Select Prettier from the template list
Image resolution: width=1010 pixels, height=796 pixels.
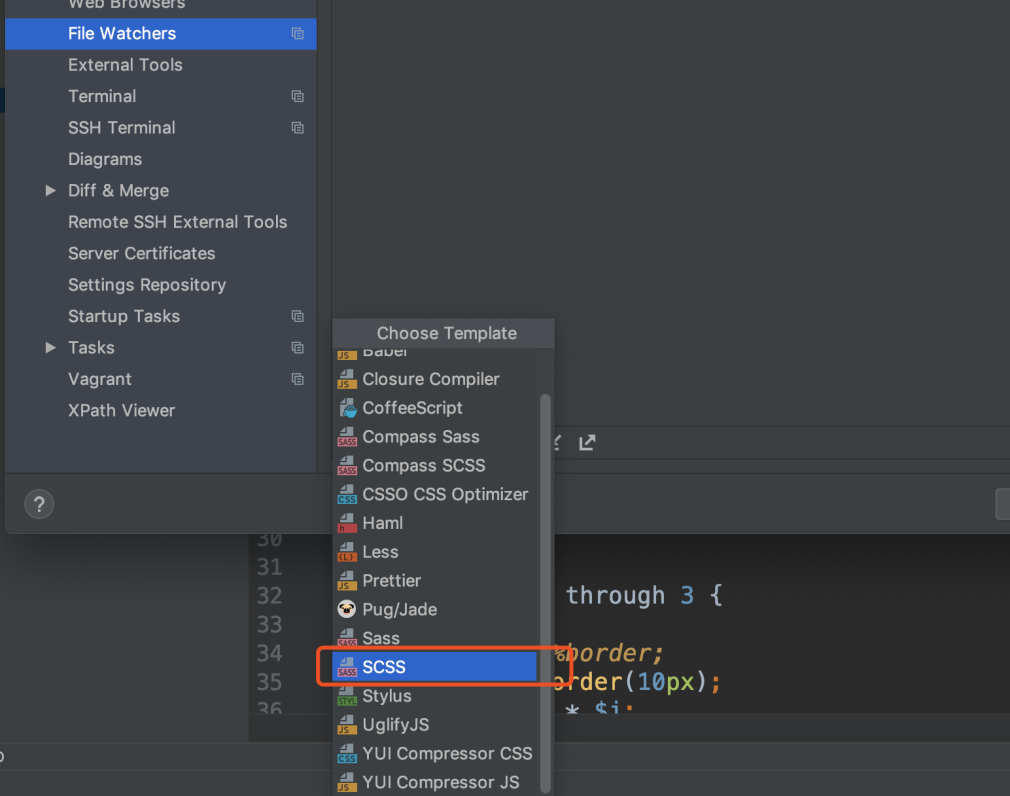click(391, 581)
